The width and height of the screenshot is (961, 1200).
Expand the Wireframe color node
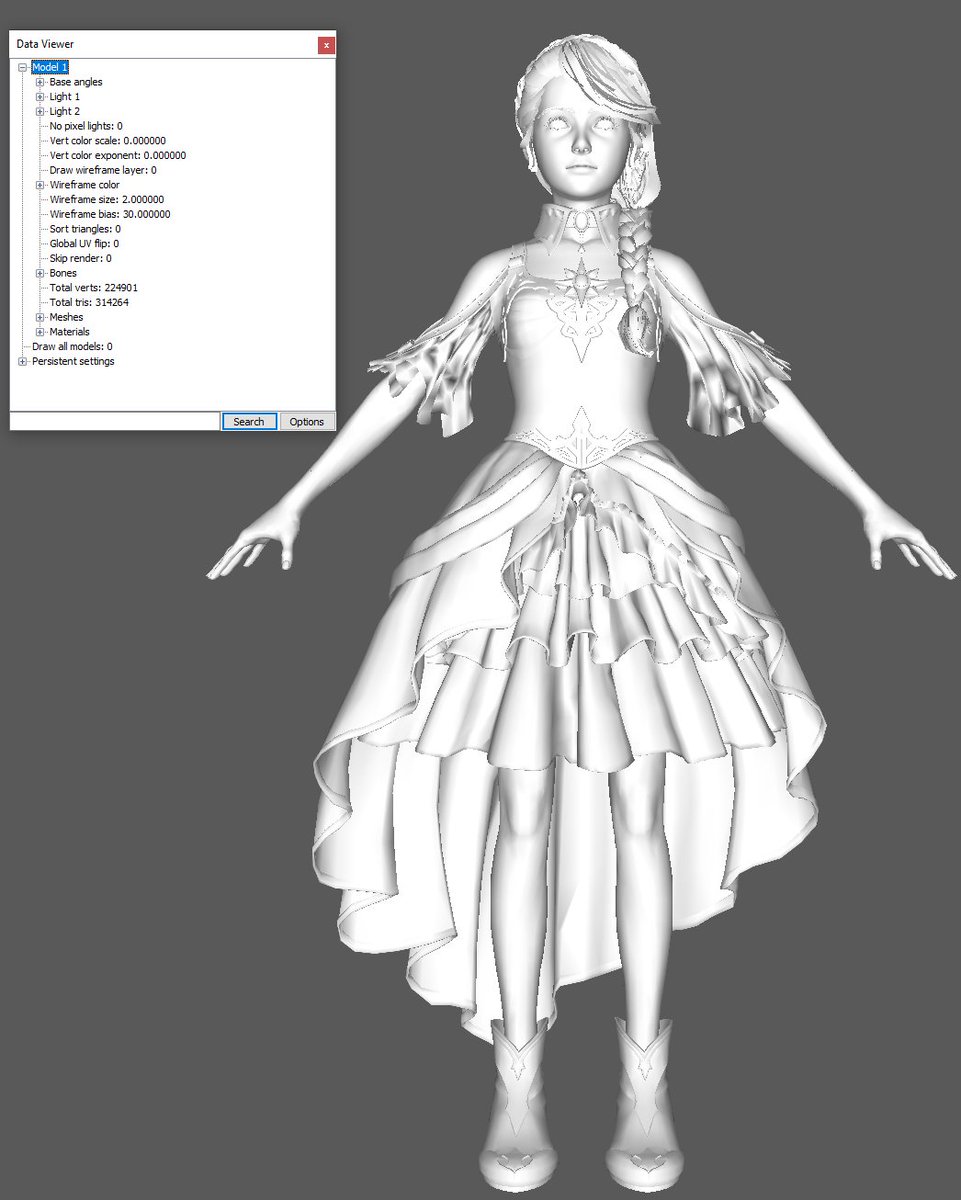pos(40,185)
